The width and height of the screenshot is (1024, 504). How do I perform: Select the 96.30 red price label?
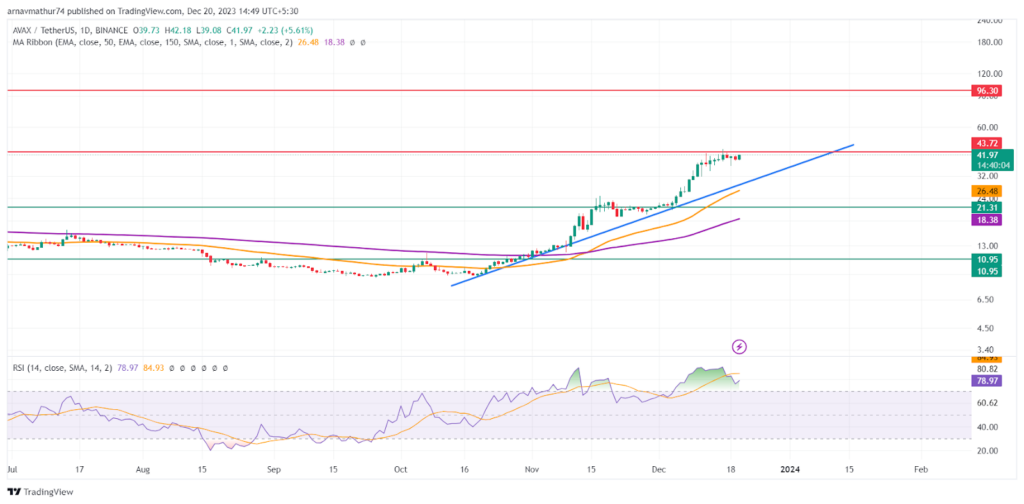coord(986,92)
